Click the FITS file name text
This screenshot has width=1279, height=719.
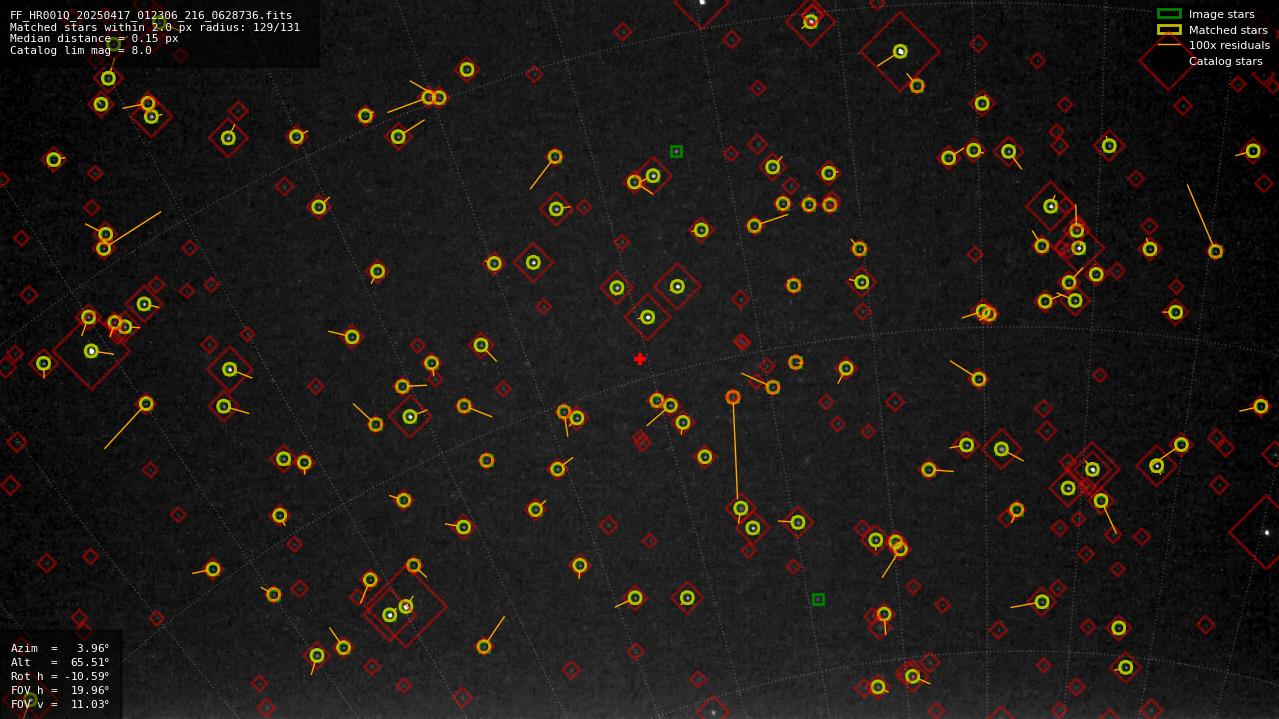point(151,16)
